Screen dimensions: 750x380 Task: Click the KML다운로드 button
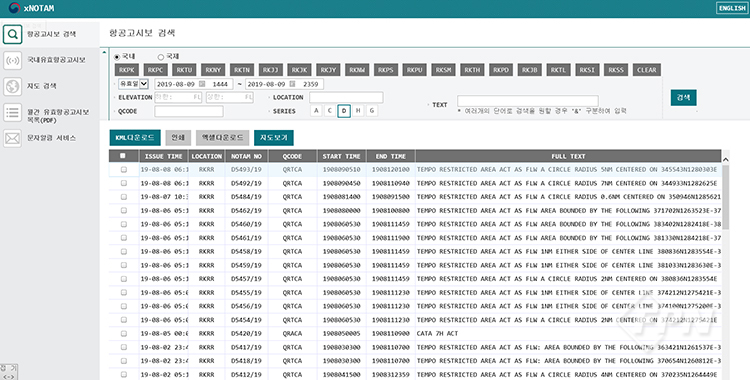pos(135,138)
